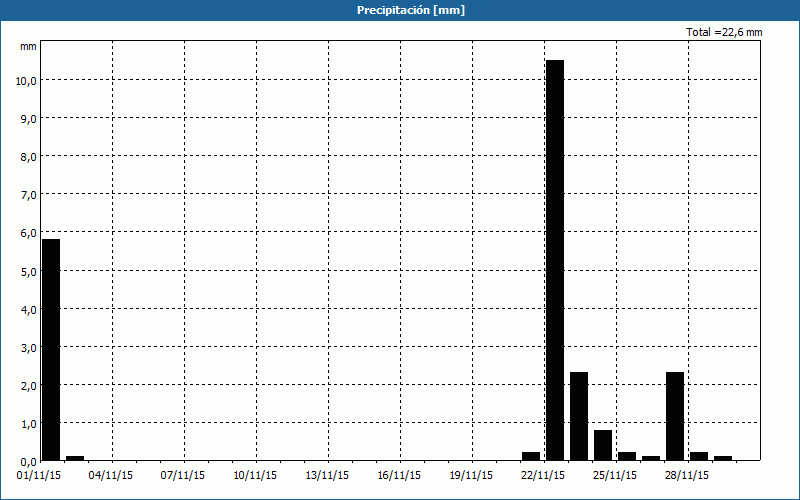800x500 pixels.
Task: Click x-axis label 19/11/15
Action: coord(471,476)
